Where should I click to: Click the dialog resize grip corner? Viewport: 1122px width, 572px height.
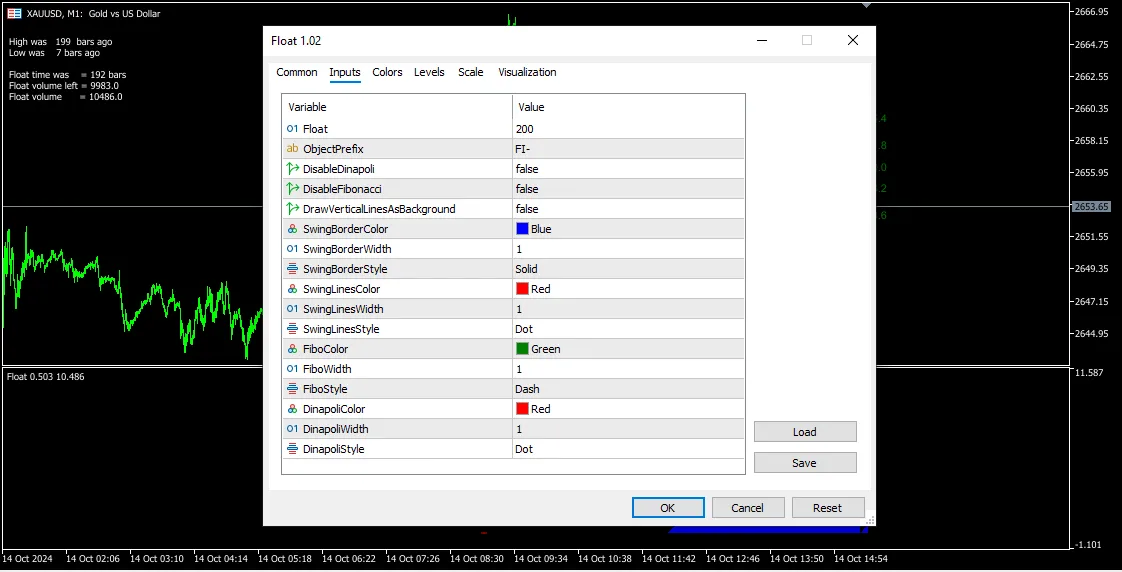(x=869, y=520)
